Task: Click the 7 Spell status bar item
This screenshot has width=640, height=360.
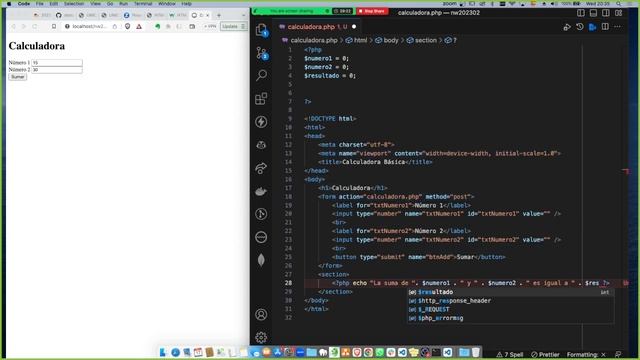Action: tap(510, 354)
